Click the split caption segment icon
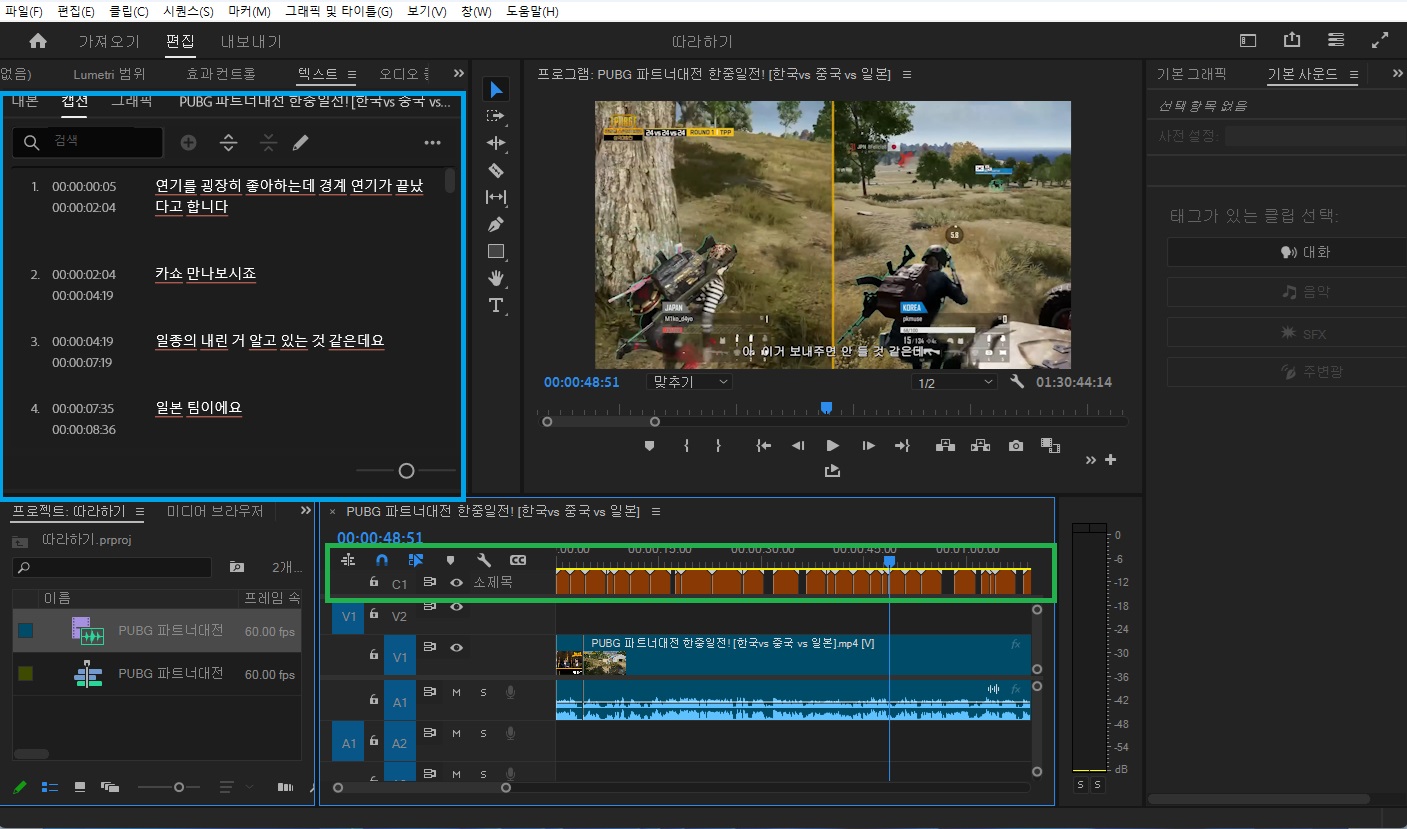 click(228, 142)
